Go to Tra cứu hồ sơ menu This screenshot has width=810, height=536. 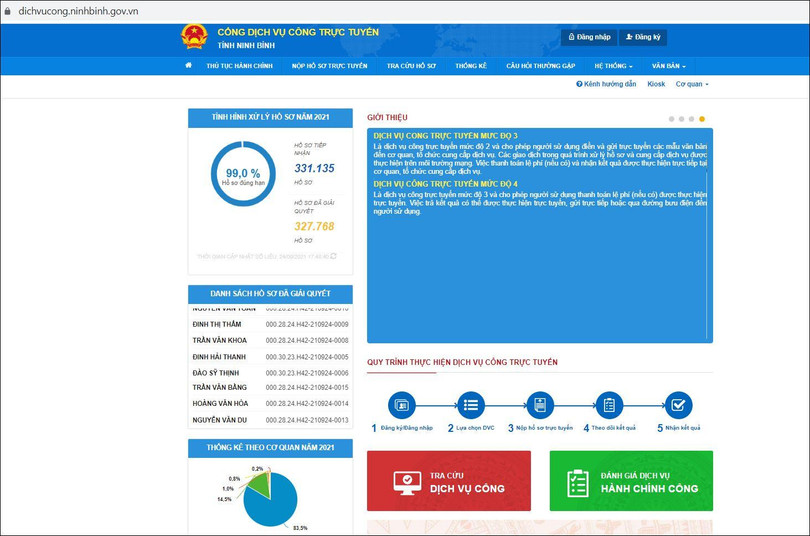click(411, 66)
